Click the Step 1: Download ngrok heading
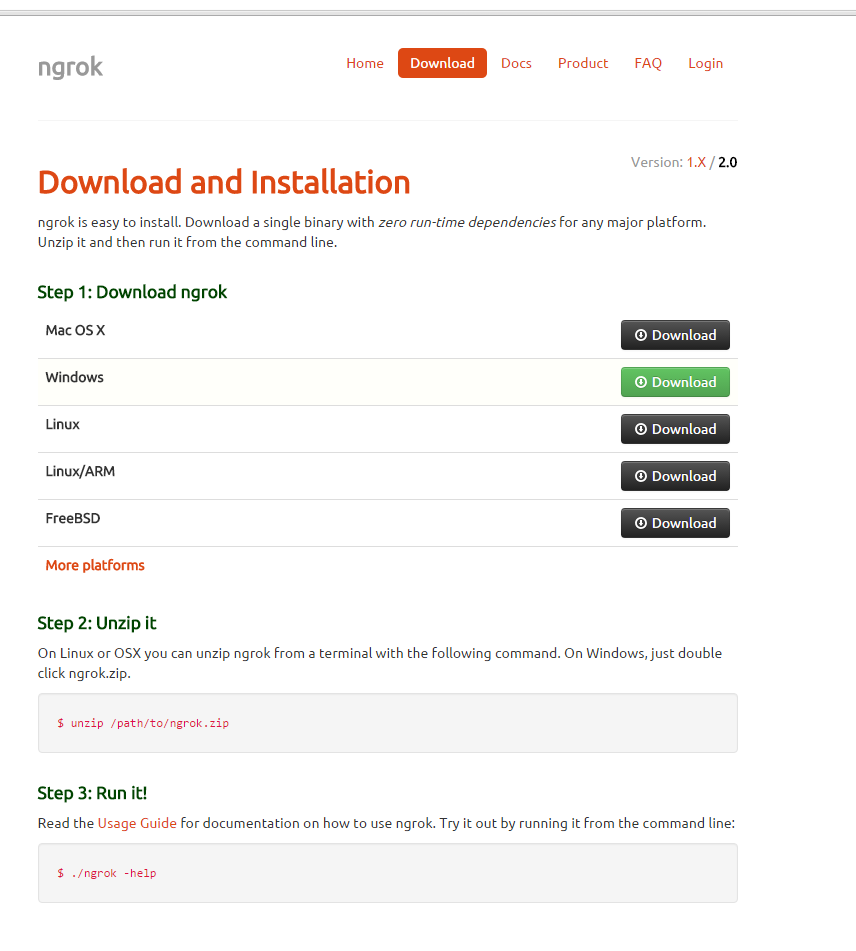856x951 pixels. [132, 292]
